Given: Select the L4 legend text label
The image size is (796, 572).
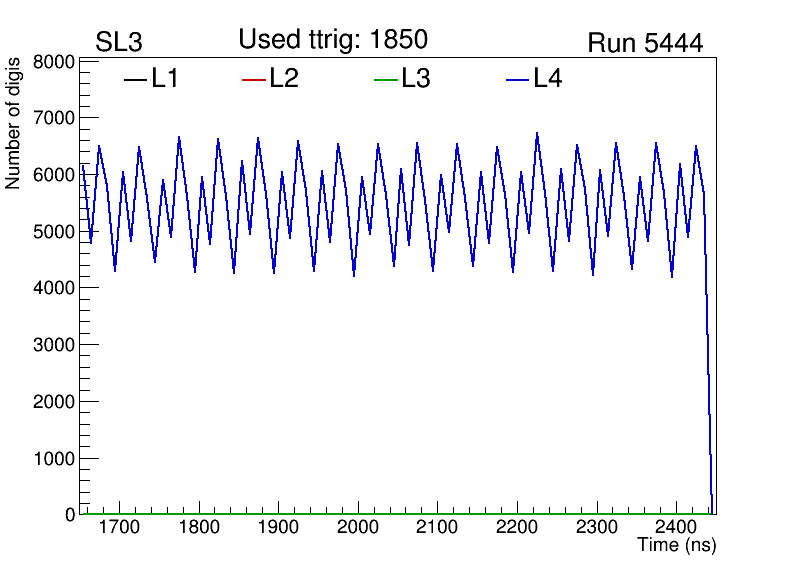Looking at the screenshot, I should 548,79.
